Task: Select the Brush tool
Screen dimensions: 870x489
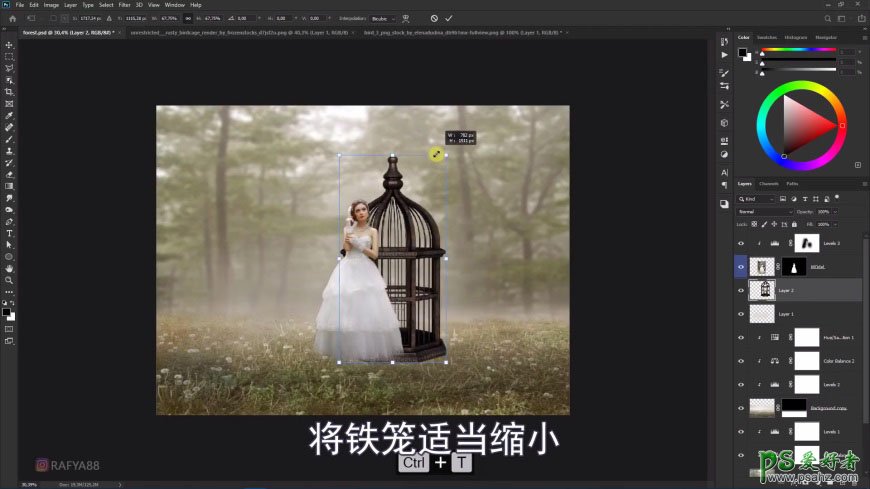Action: 9,139
